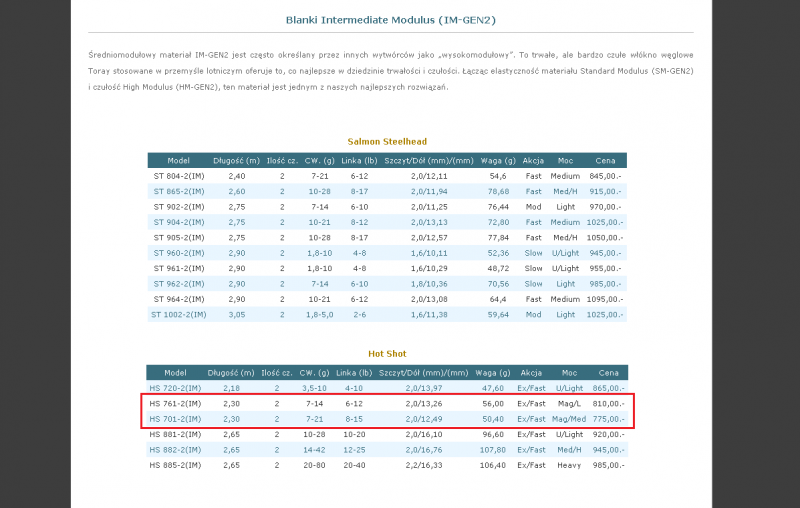Image resolution: width=800 pixels, height=508 pixels.
Task: Click the ST 960-2(IM) model name
Action: (x=178, y=253)
